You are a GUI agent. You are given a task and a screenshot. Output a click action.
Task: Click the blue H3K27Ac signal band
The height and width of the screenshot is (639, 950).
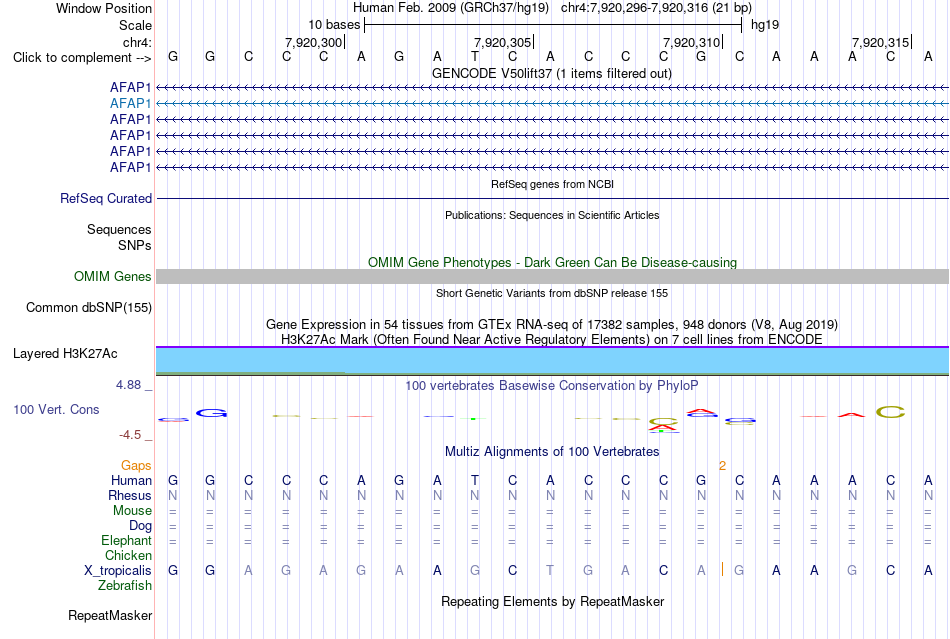pos(553,360)
